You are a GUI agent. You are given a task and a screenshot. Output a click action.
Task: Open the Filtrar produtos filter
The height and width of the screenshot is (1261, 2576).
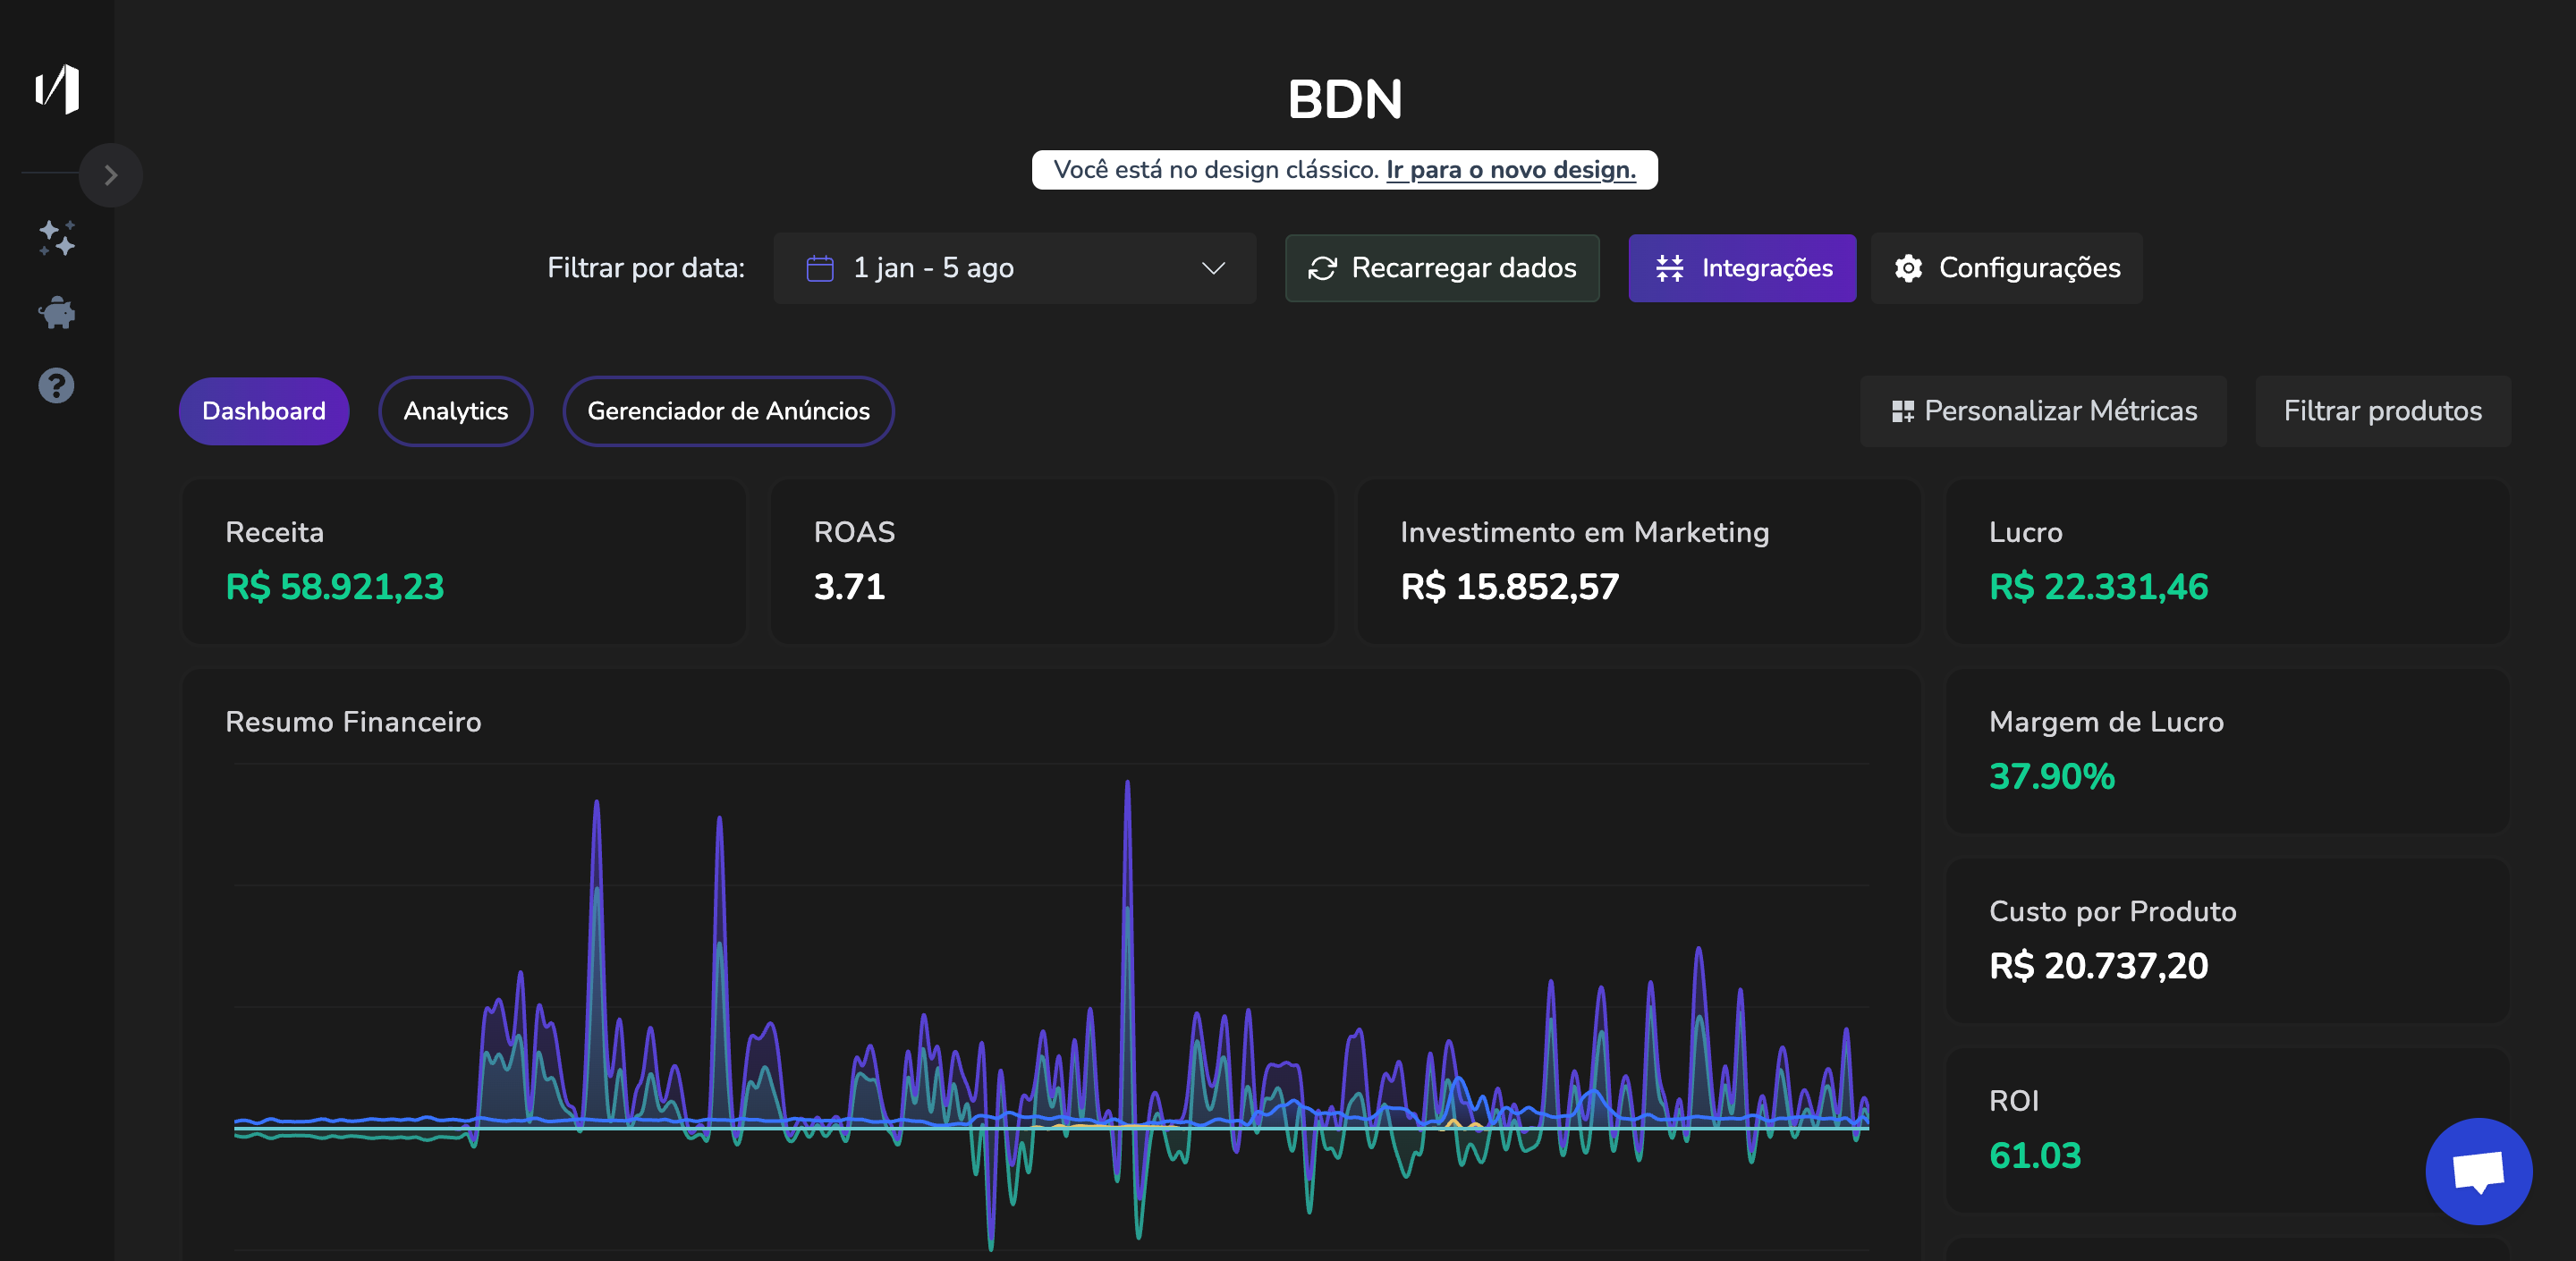pyautogui.click(x=2382, y=411)
